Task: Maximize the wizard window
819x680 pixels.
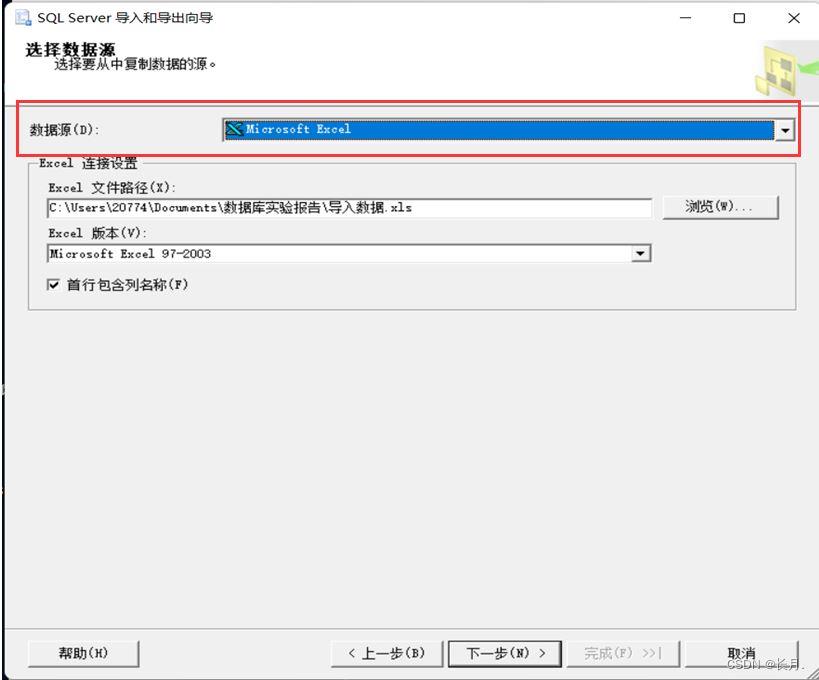Action: click(x=739, y=18)
